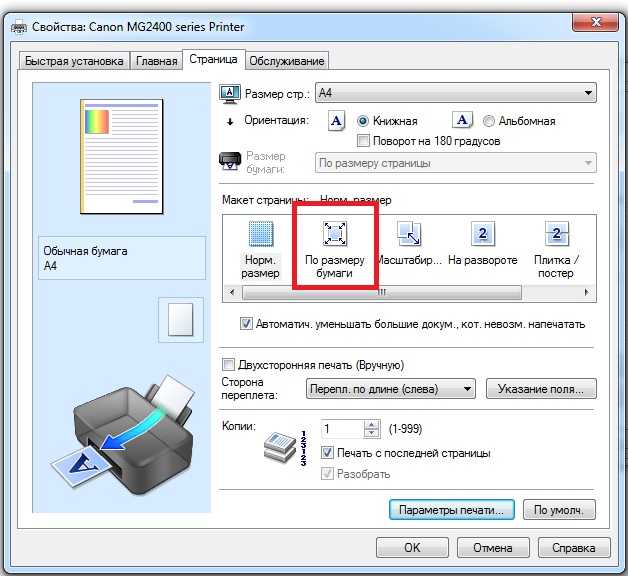Click the collated copies stack icon

coord(280,447)
